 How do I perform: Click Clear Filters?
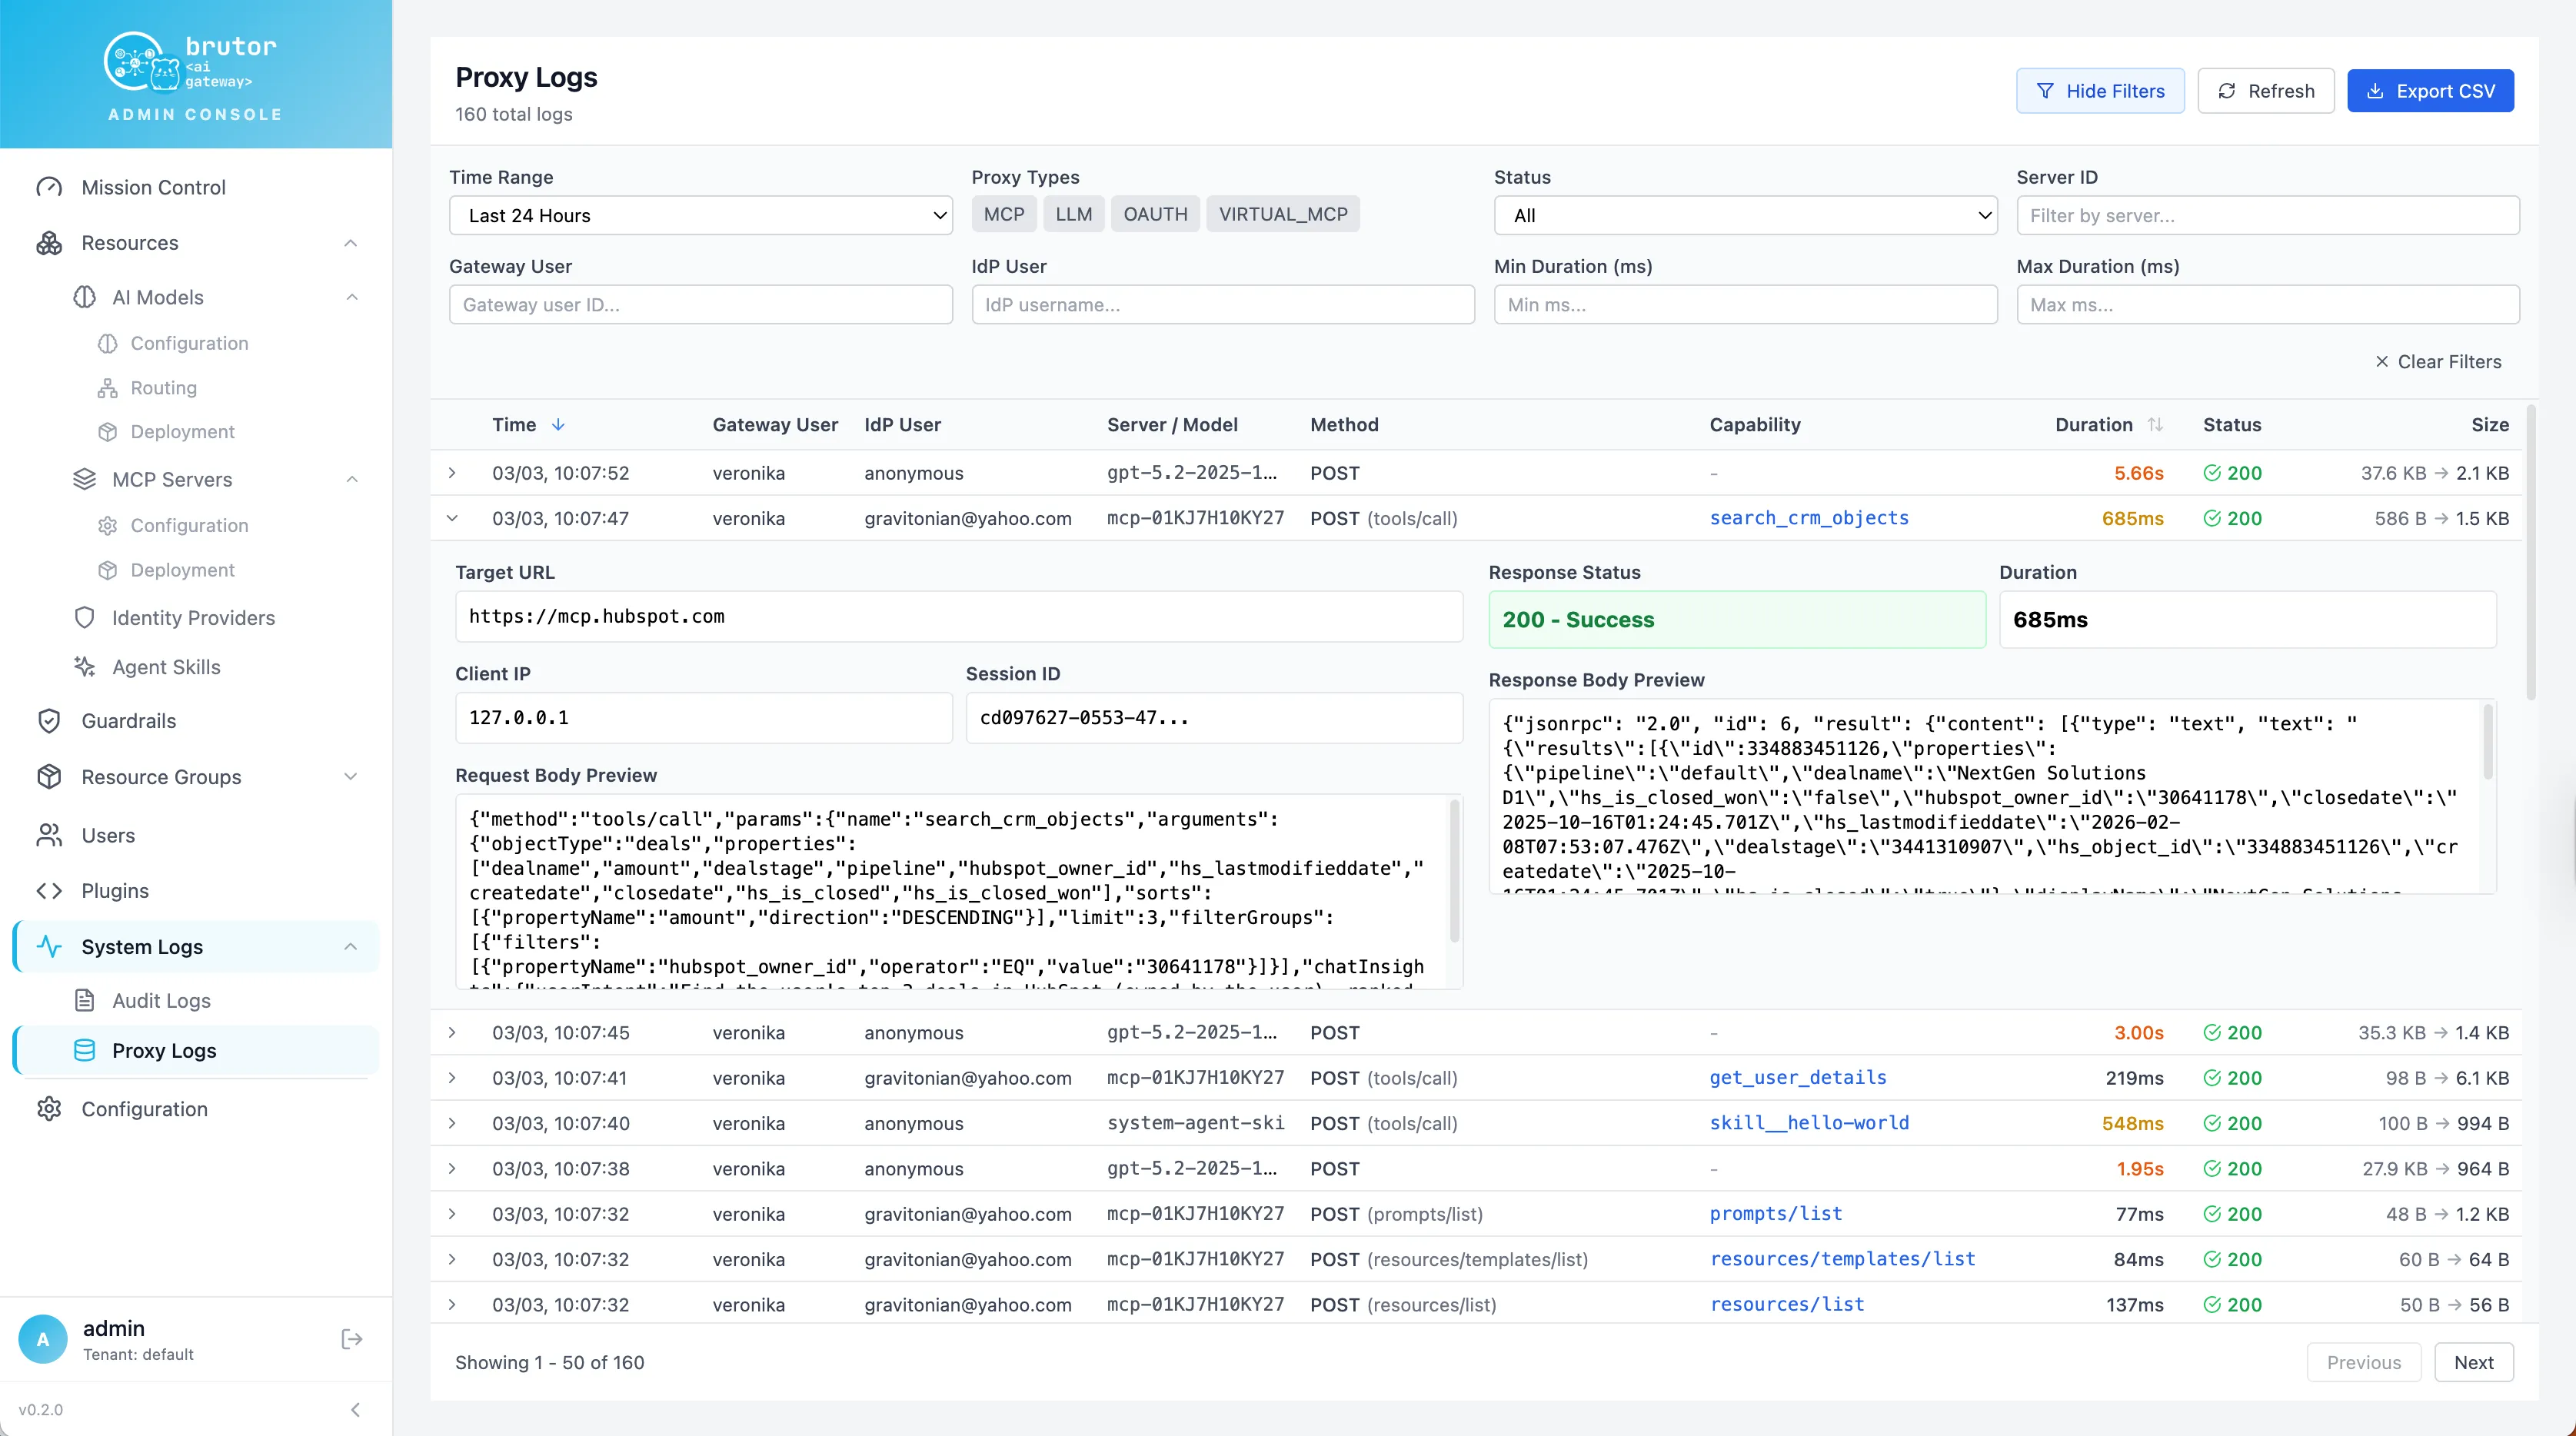[x=2438, y=362]
